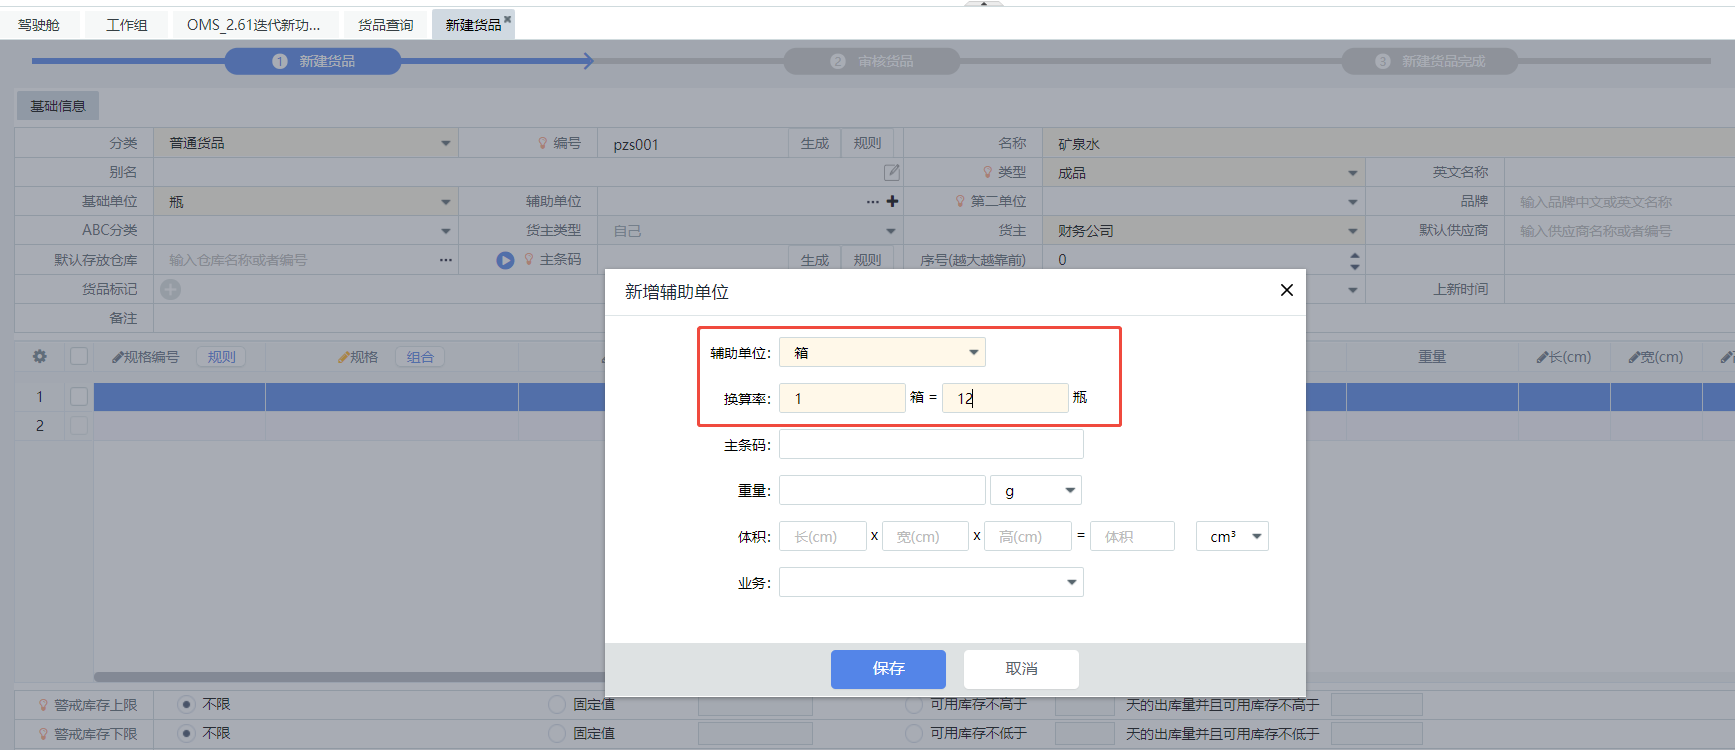Image resolution: width=1735 pixels, height=750 pixels.
Task: Click the 取消 button
Action: coord(1021,669)
